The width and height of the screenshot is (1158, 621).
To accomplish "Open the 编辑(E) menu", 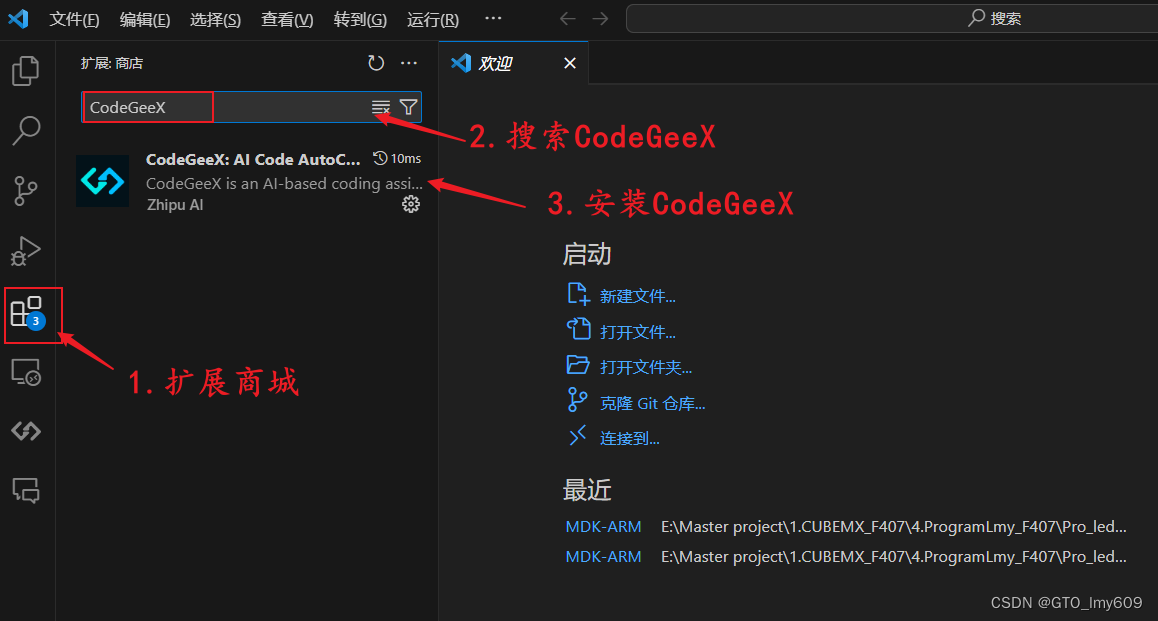I will [145, 20].
